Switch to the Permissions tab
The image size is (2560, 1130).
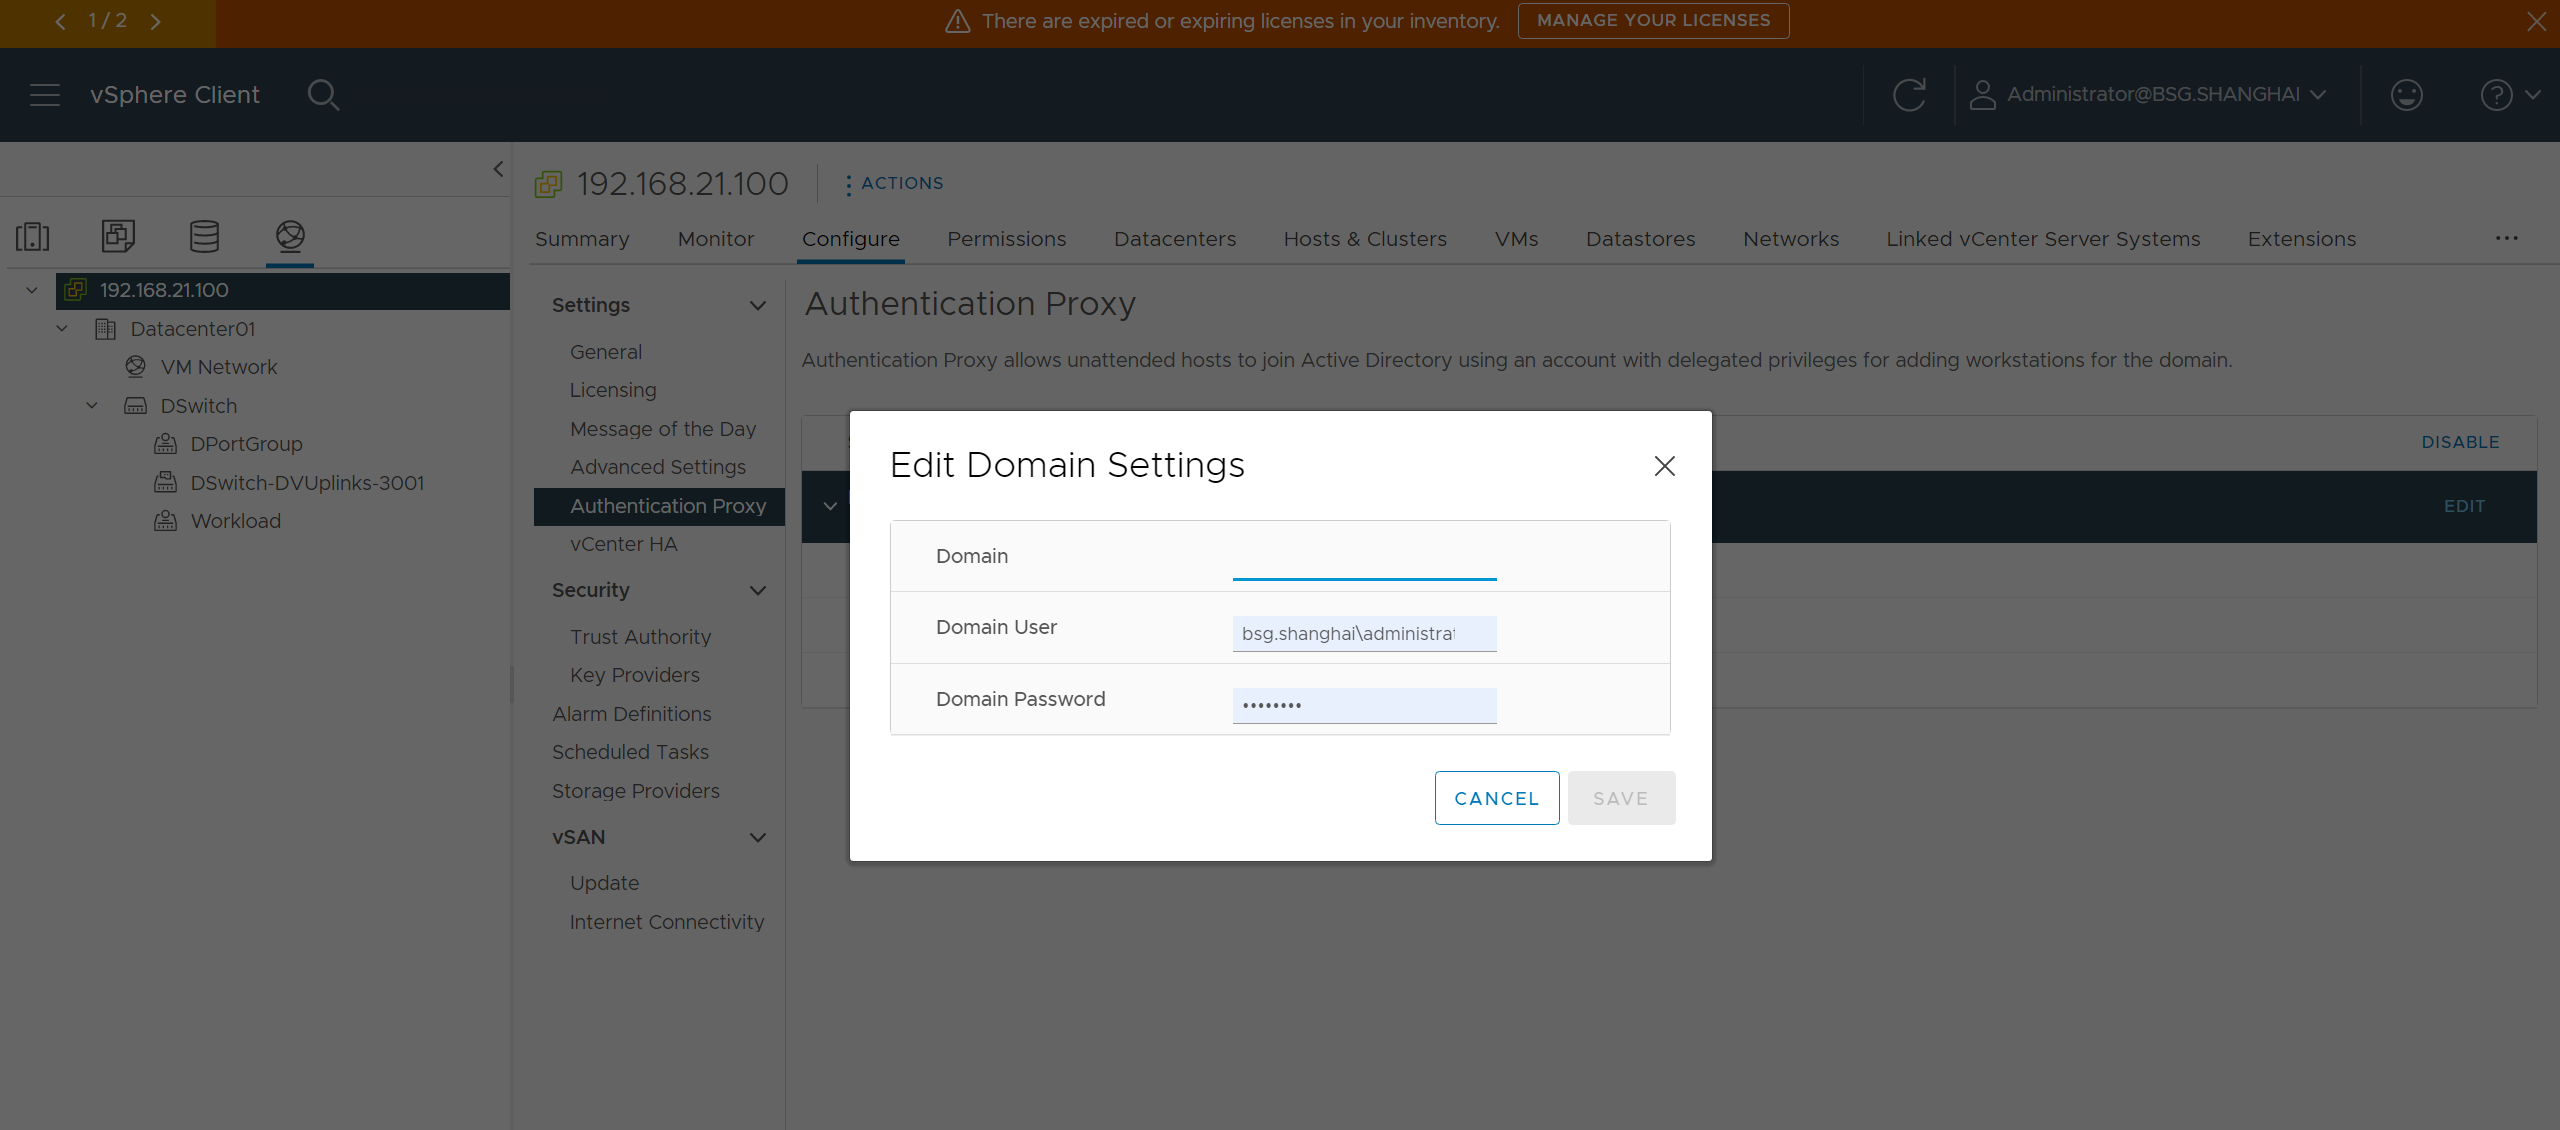click(1006, 239)
